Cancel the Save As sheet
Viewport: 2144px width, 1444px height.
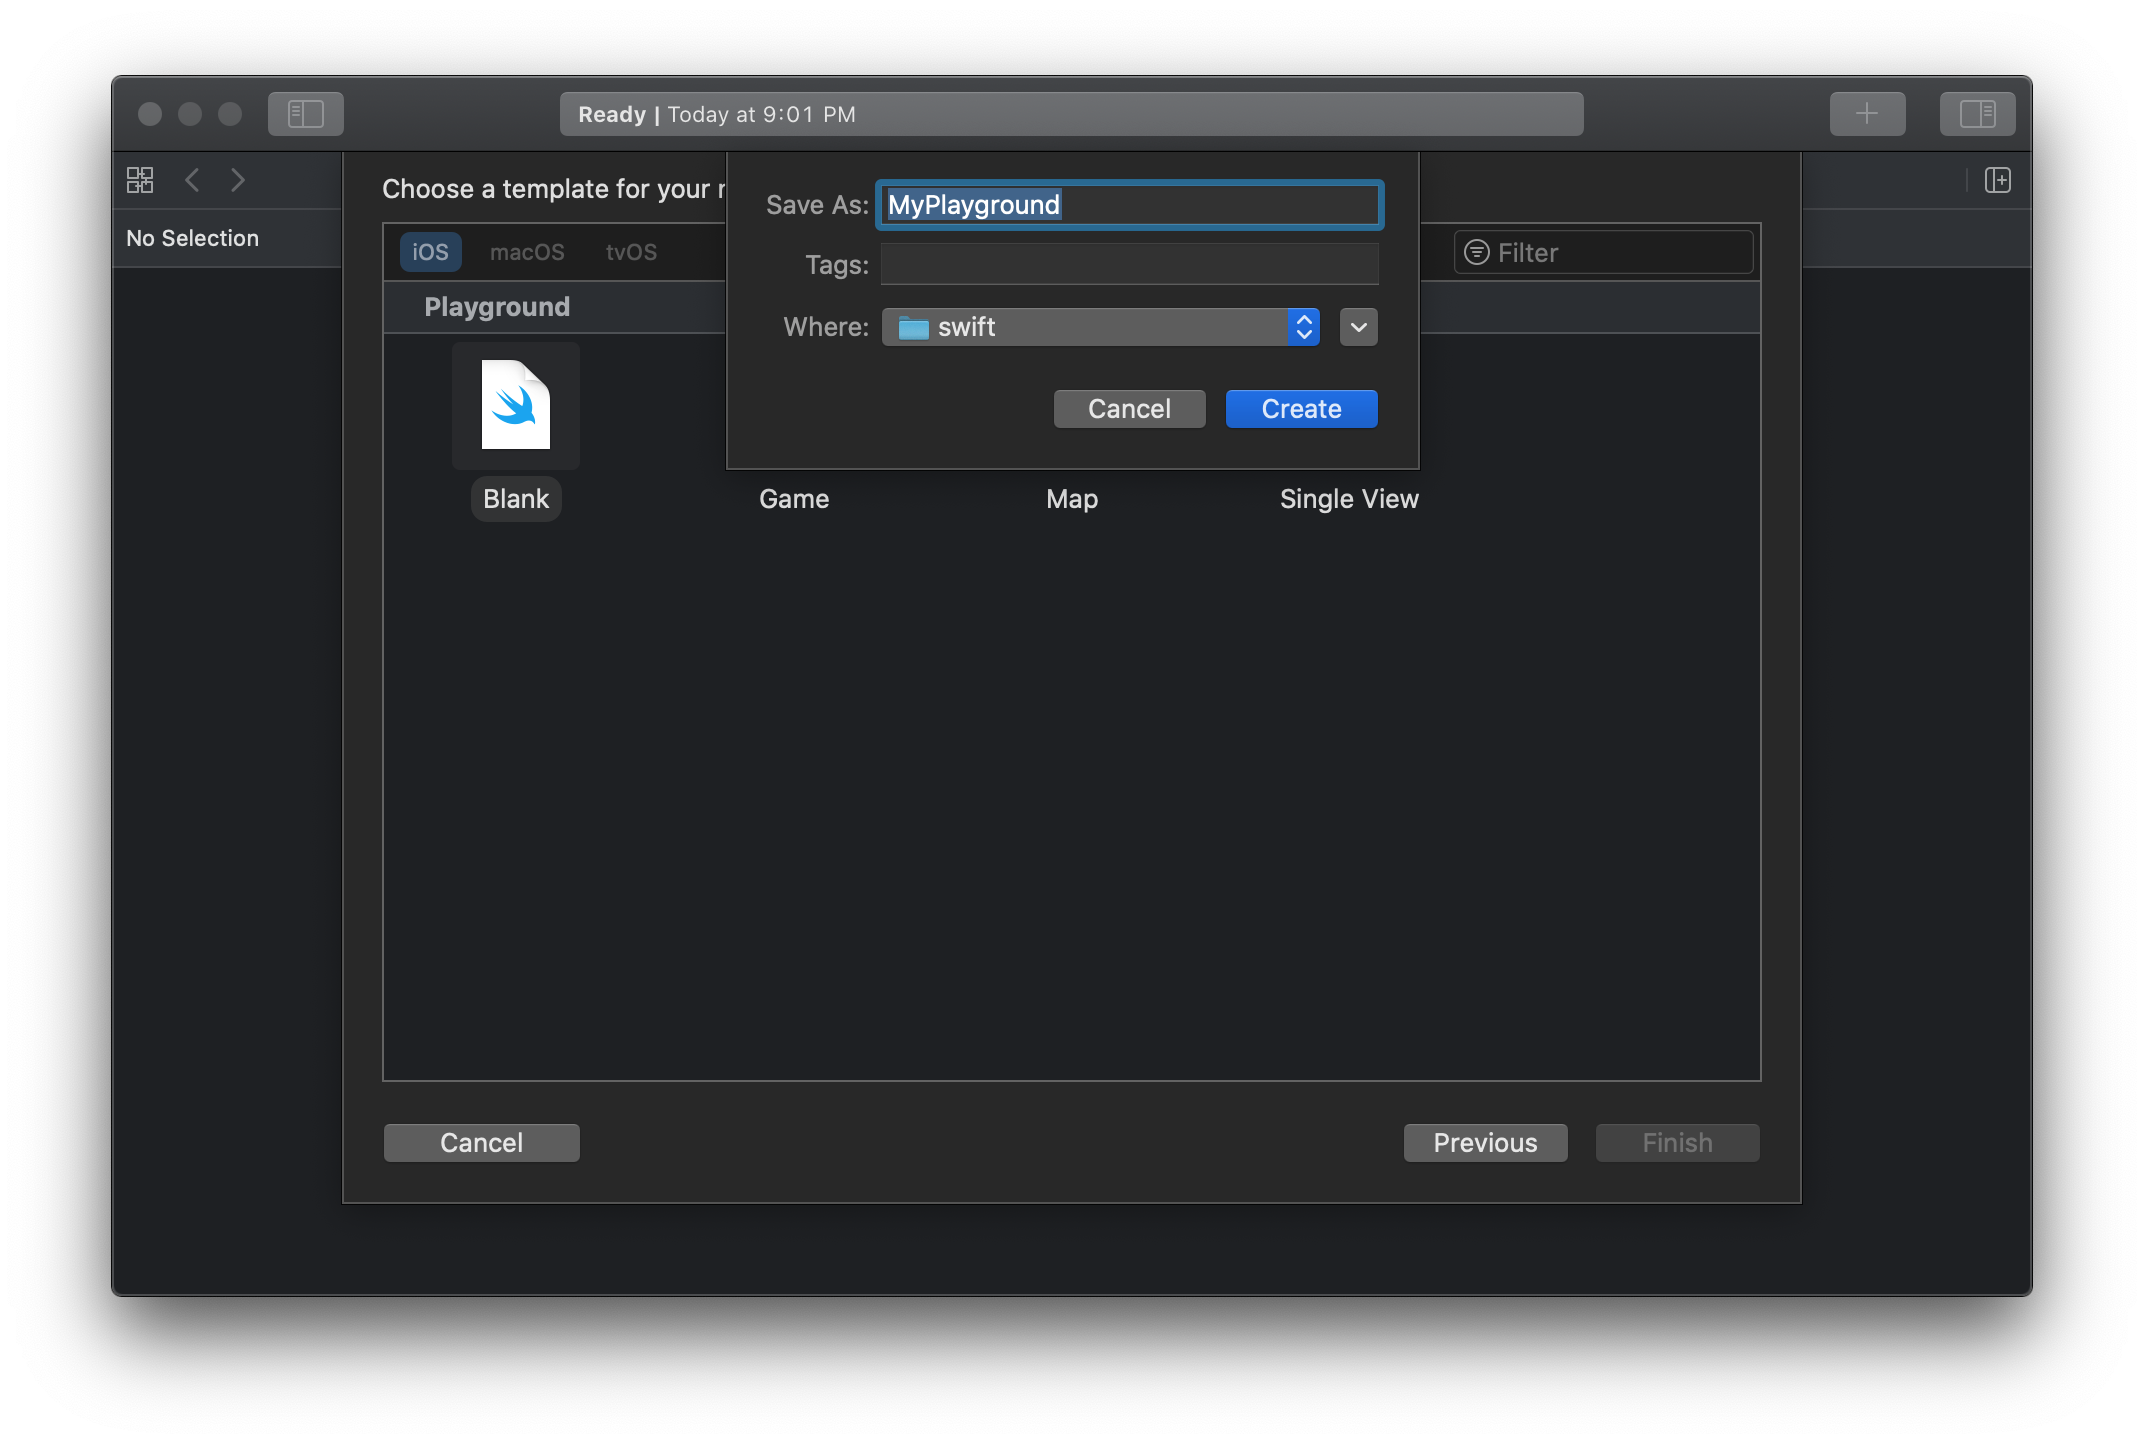click(1129, 409)
